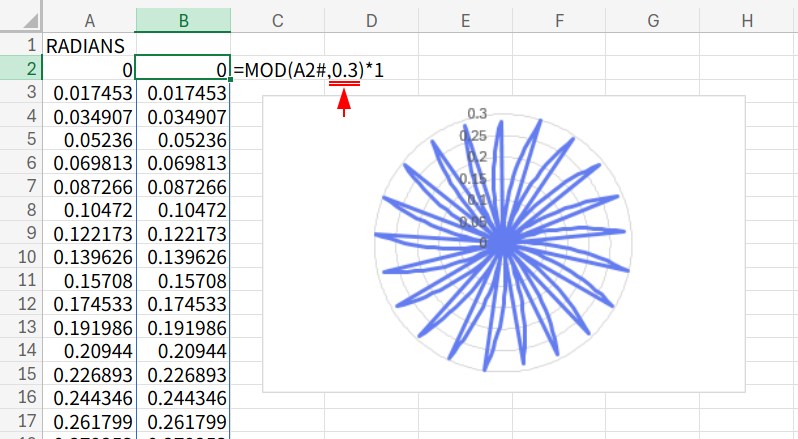798x439 pixels.
Task: Select cell A5 with value 0.05236
Action: (90, 139)
